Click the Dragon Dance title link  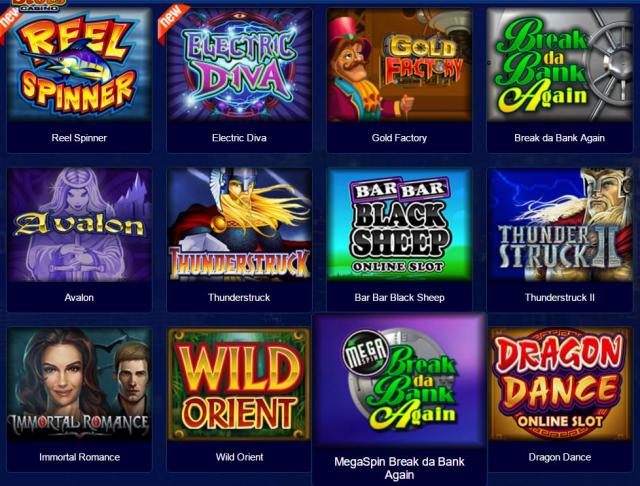point(560,457)
